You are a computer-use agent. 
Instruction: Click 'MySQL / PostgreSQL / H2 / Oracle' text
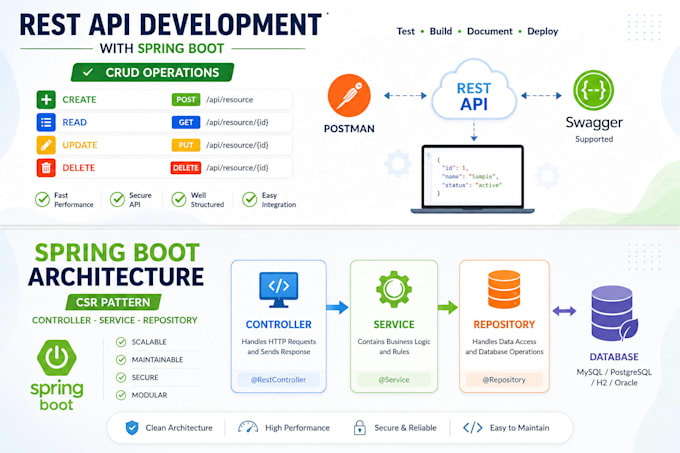(x=614, y=378)
